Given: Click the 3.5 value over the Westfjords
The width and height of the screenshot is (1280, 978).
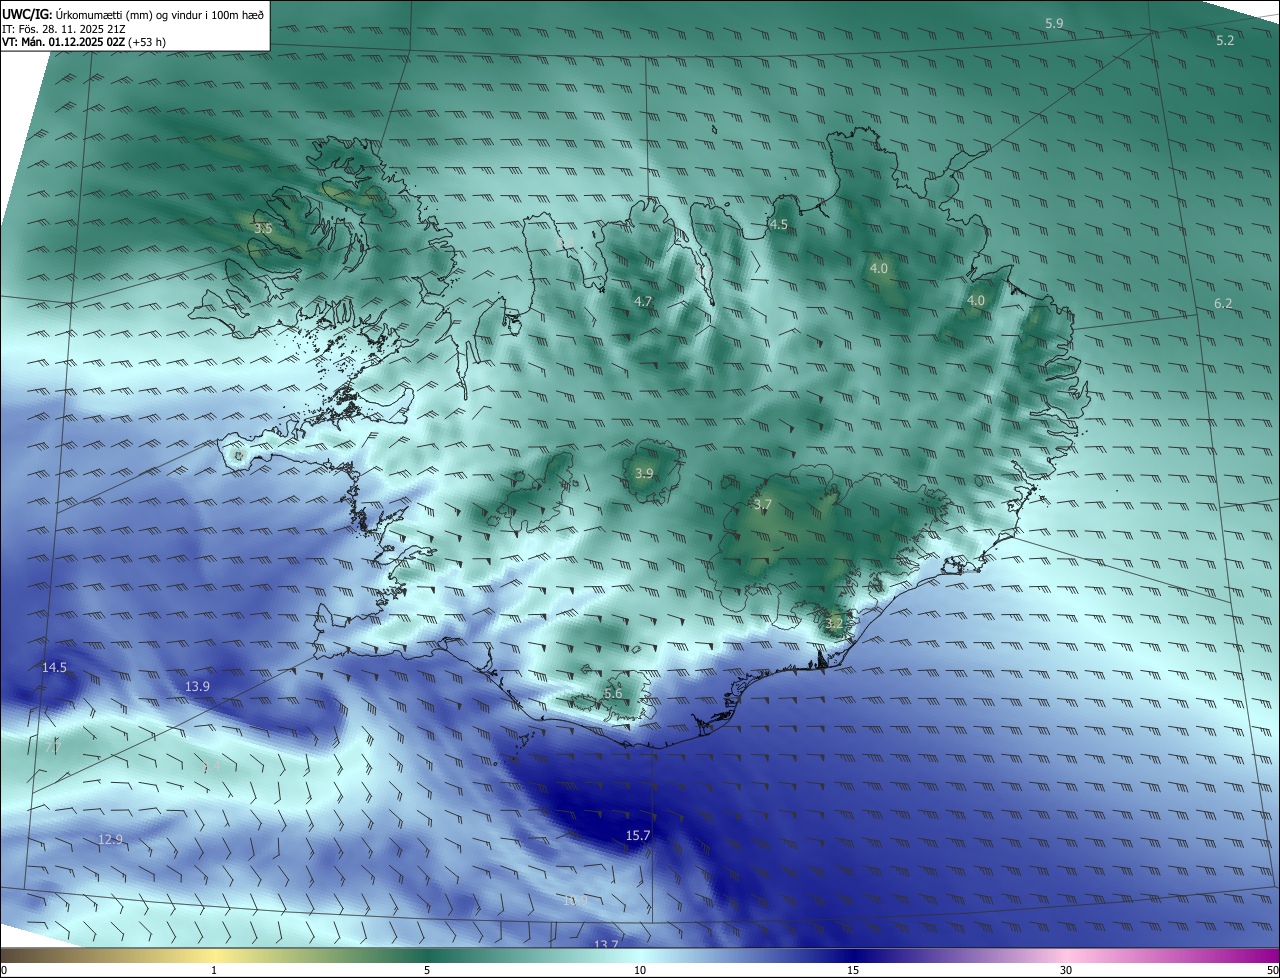Looking at the screenshot, I should [263, 228].
